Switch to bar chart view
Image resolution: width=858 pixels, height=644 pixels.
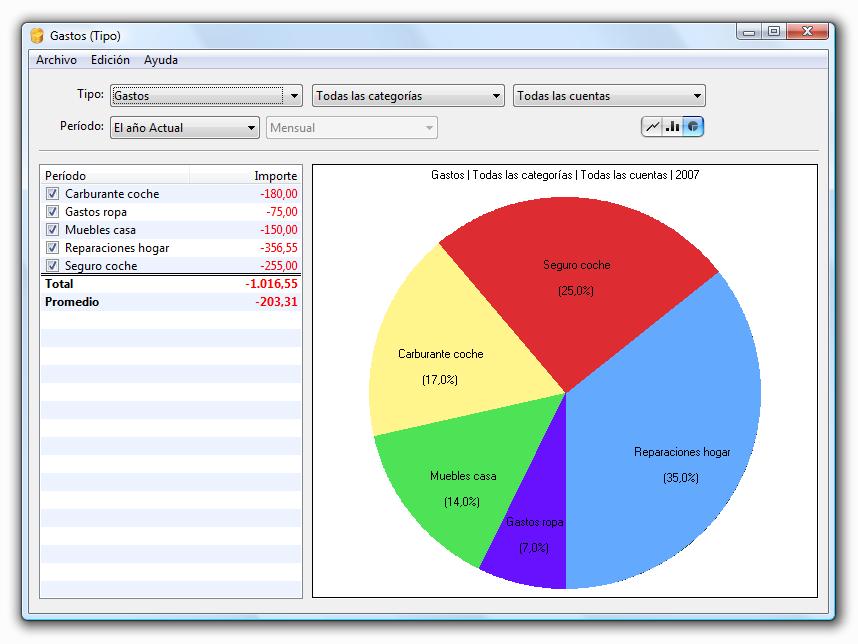pyautogui.click(x=673, y=127)
